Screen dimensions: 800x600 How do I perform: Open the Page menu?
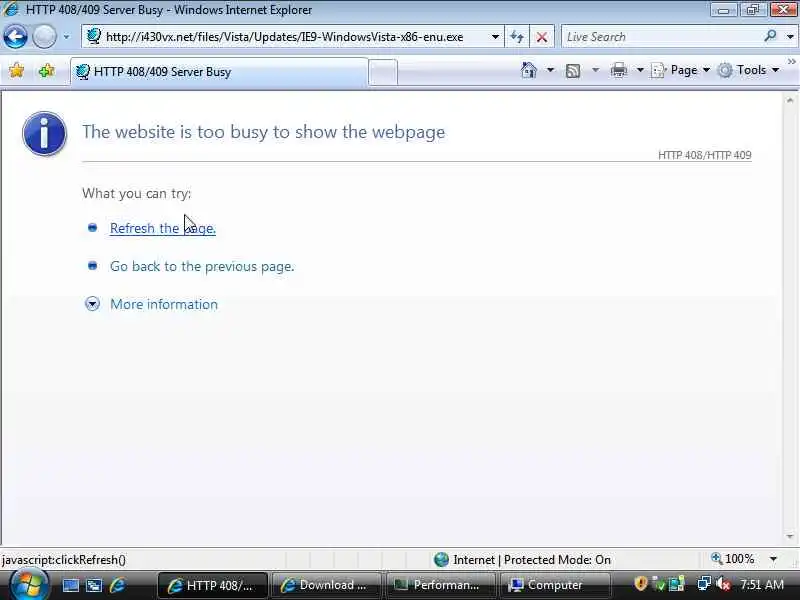680,70
